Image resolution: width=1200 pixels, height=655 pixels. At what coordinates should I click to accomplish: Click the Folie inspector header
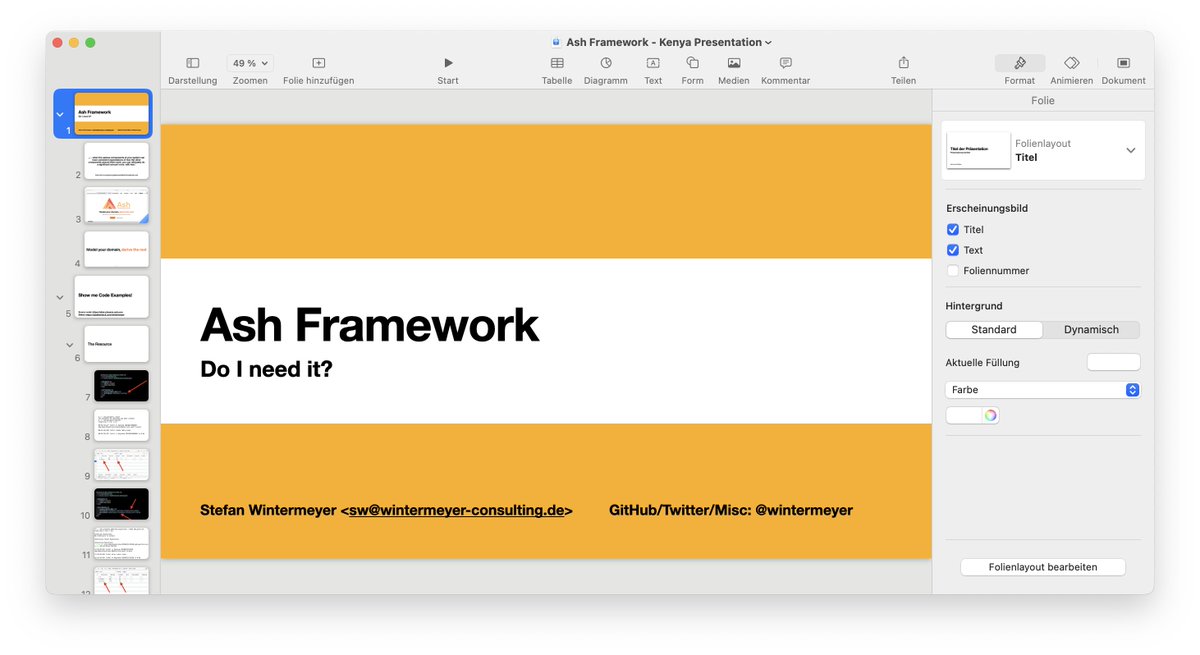pyautogui.click(x=1043, y=100)
